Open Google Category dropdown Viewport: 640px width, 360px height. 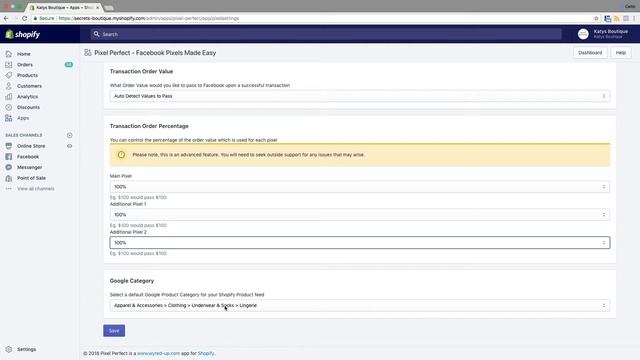[x=360, y=306]
